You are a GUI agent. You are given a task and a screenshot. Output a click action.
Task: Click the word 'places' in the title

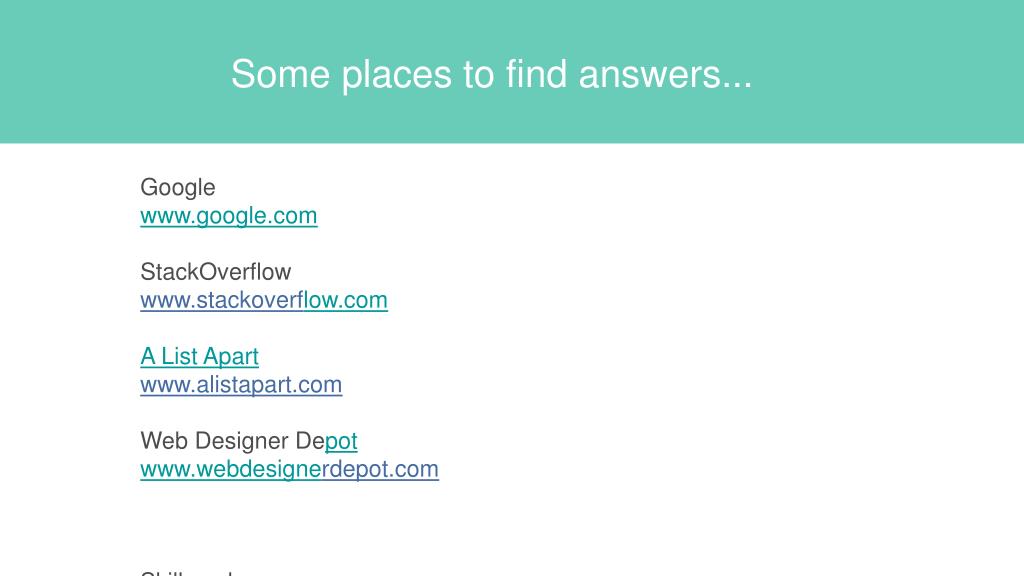pos(396,75)
